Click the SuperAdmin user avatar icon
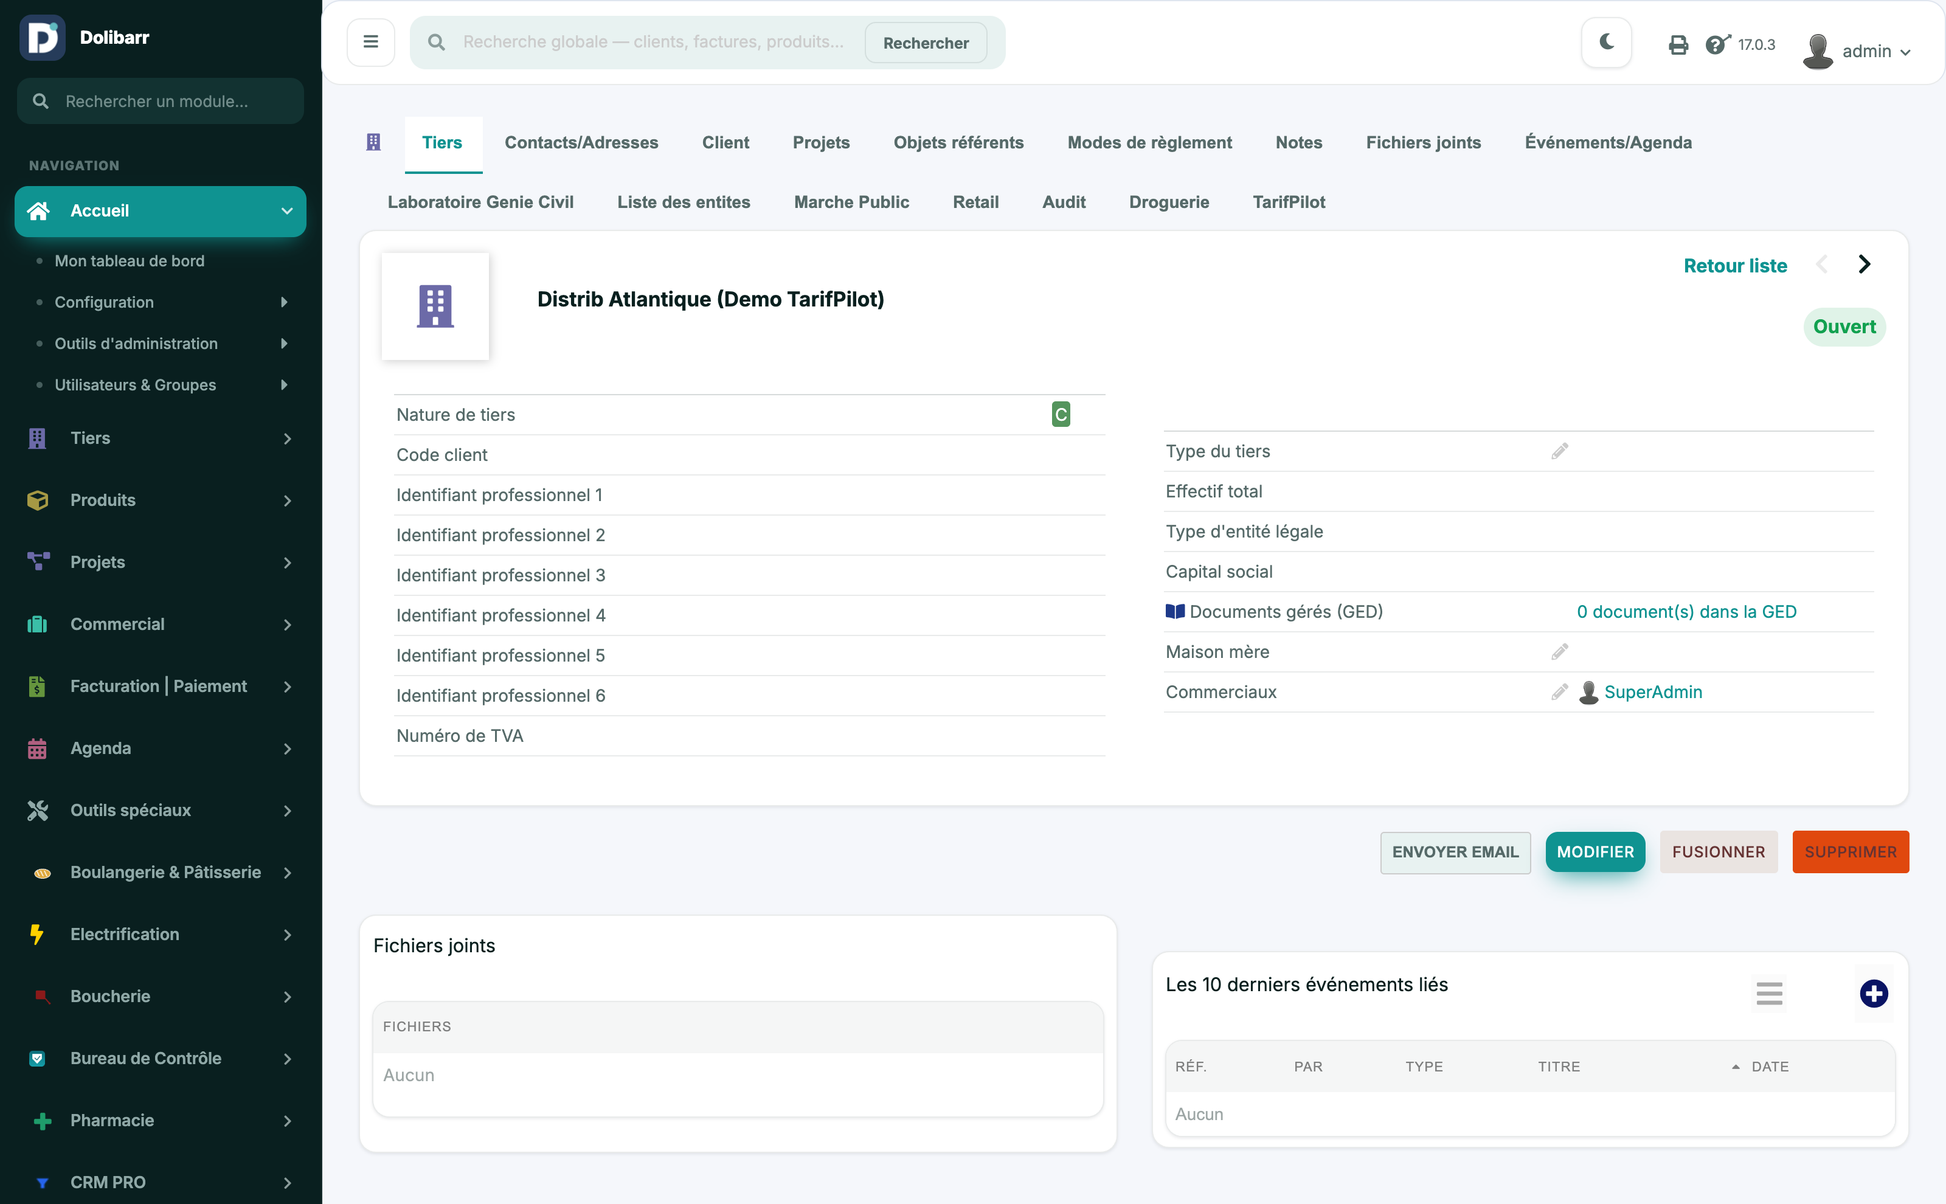This screenshot has width=1946, height=1204. click(x=1588, y=692)
